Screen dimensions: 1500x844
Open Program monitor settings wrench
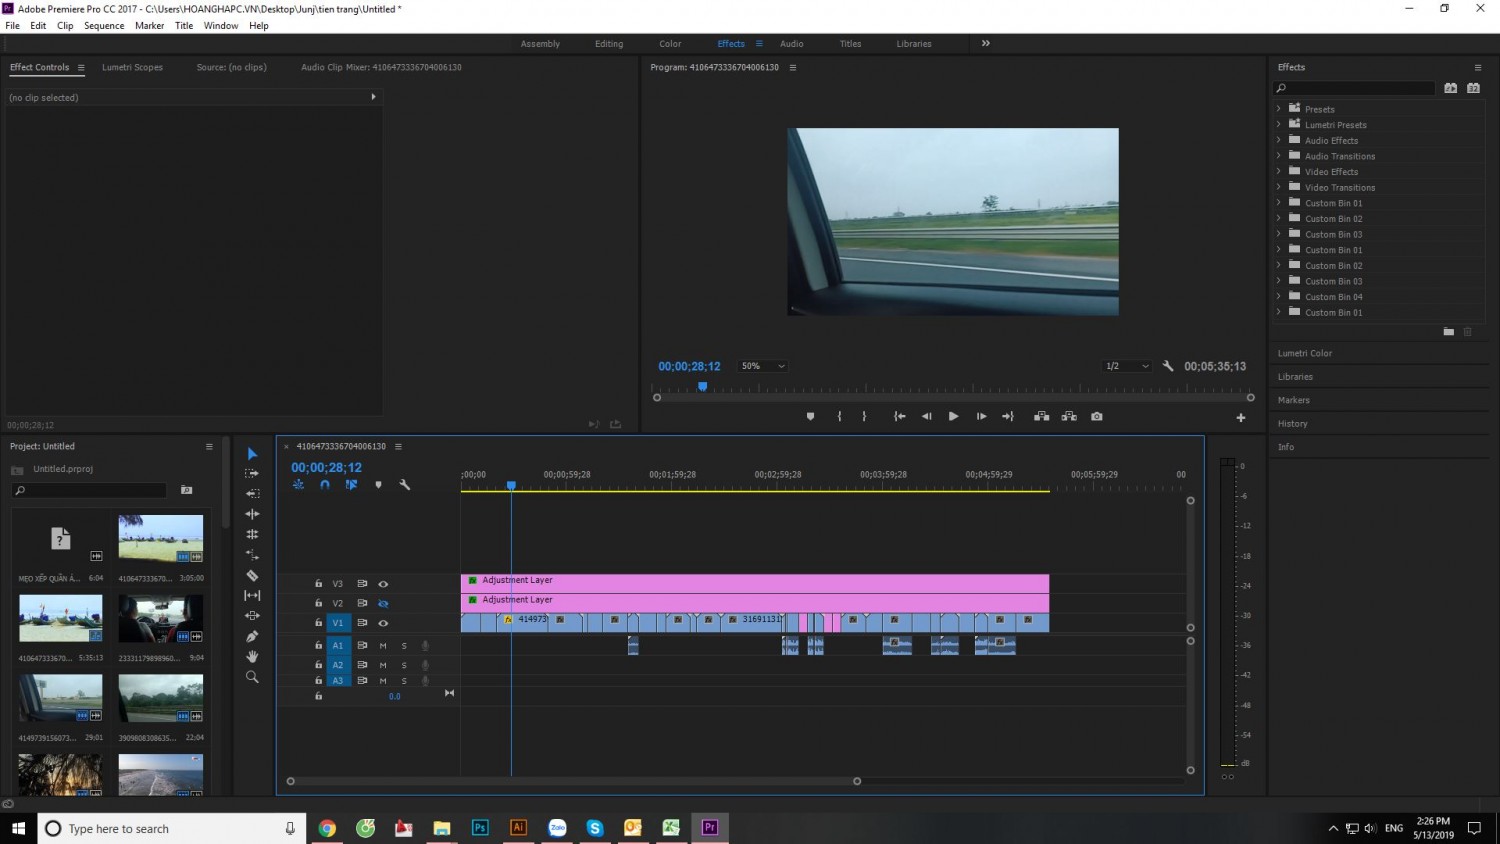coord(1168,366)
